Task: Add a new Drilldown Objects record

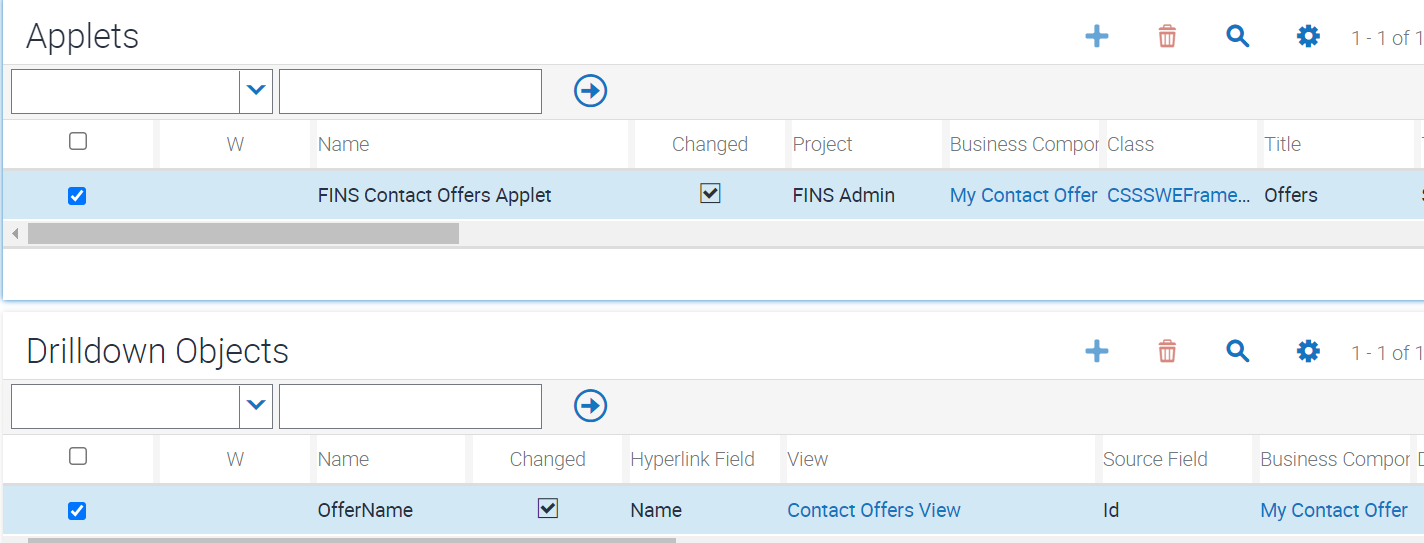Action: pos(1097,351)
